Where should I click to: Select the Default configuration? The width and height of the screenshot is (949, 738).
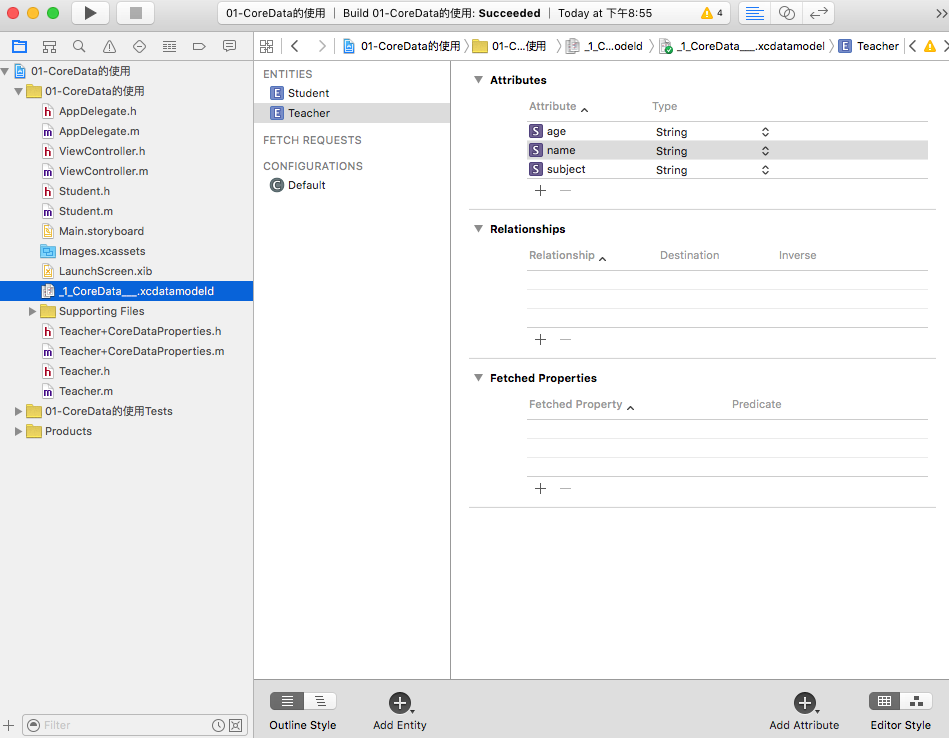pyautogui.click(x=352, y=185)
